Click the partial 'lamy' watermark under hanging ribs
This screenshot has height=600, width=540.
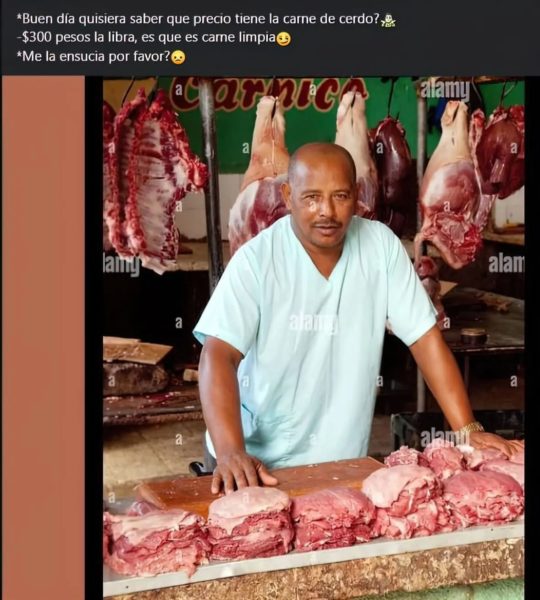[x=122, y=265]
